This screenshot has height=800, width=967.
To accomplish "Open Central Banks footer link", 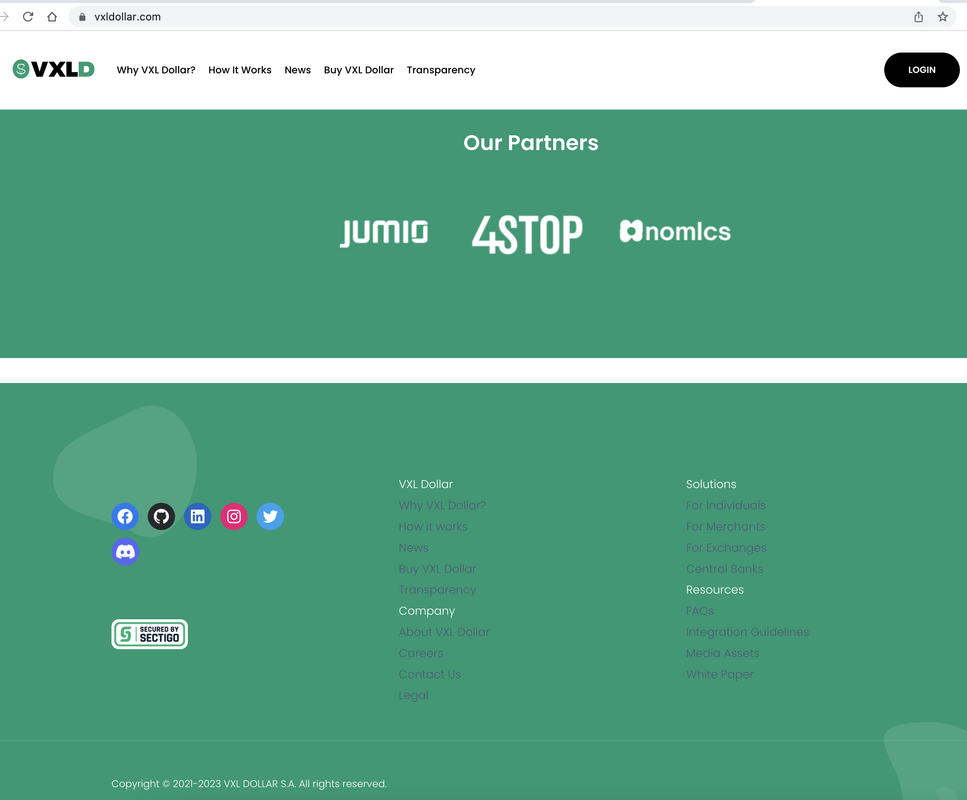I will 725,569.
